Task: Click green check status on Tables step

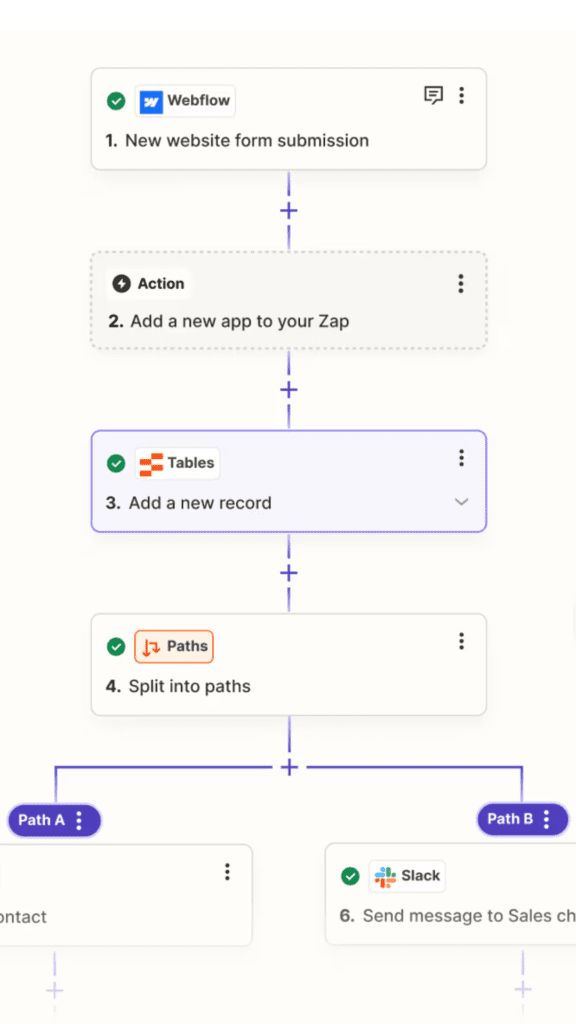Action: point(116,463)
